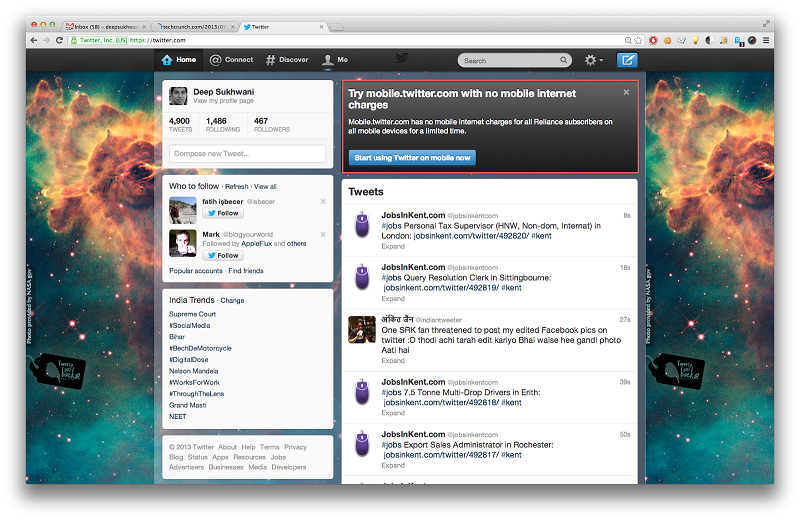Switch to the Discover tab

tap(286, 60)
